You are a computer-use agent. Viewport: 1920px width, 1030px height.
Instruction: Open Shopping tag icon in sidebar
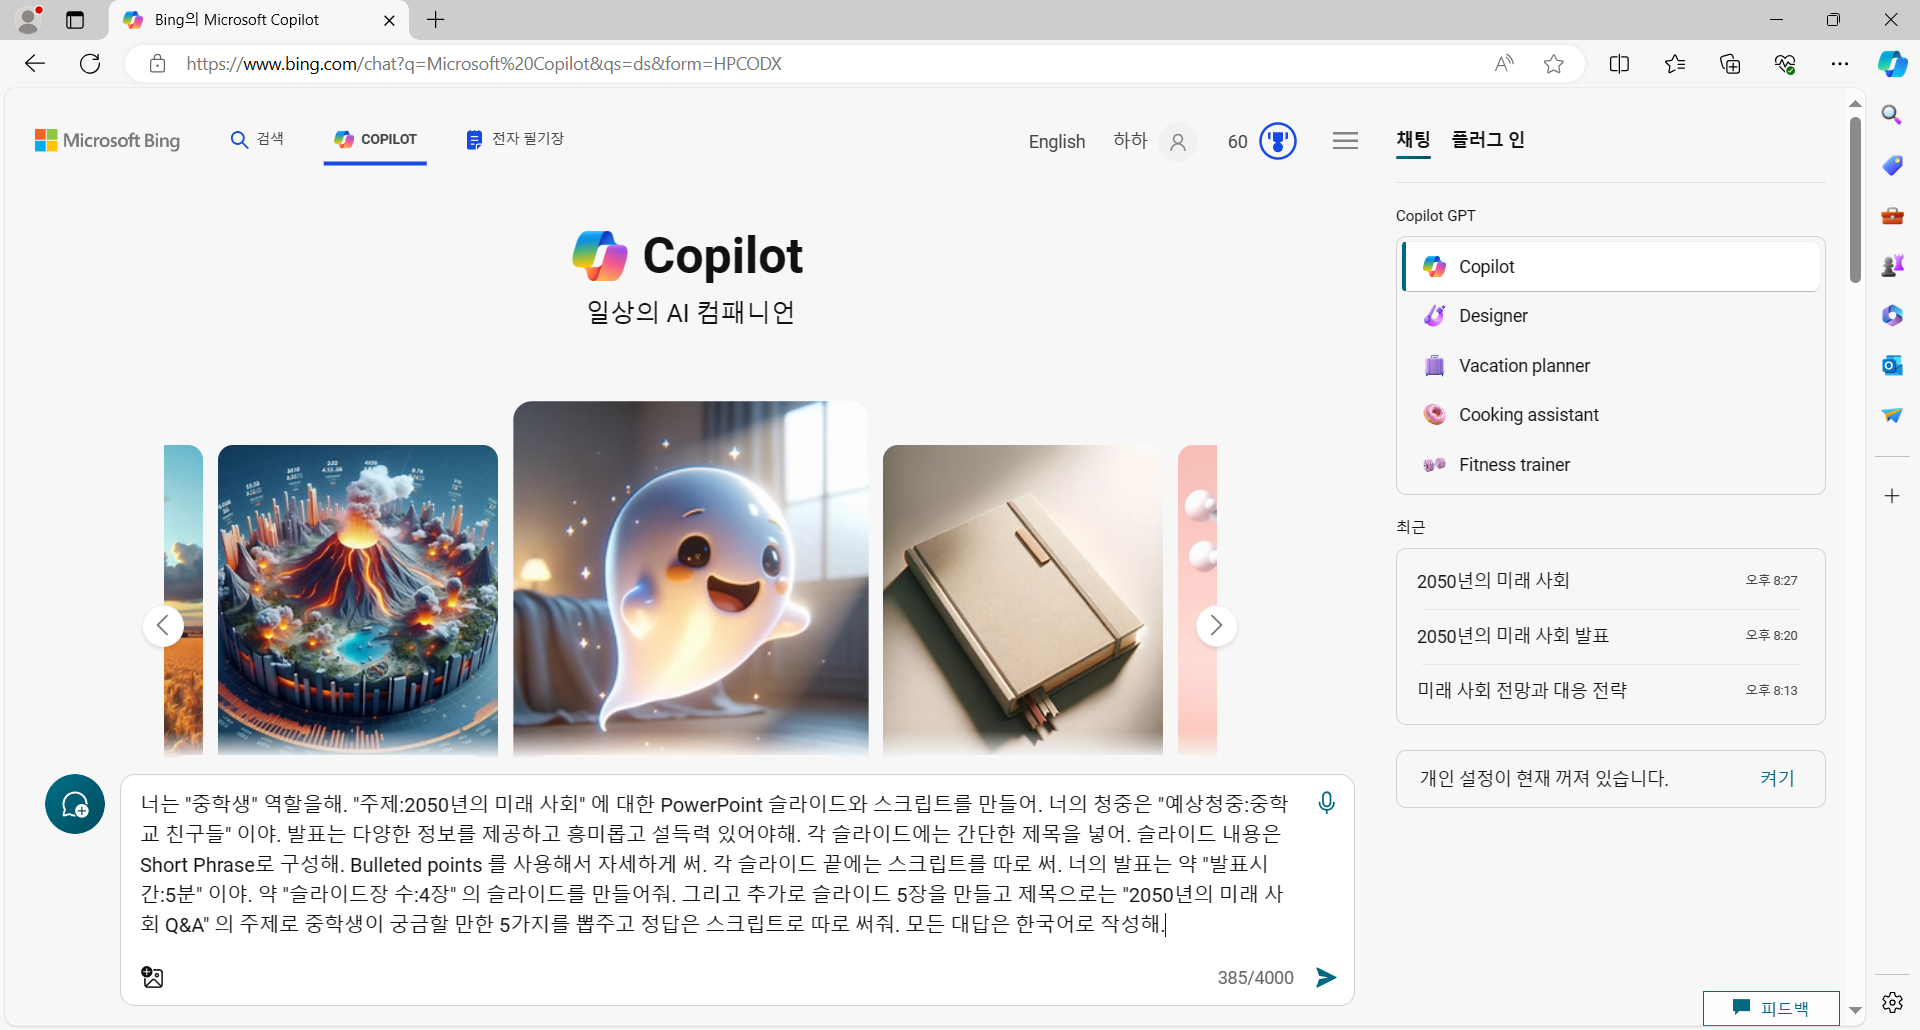[x=1892, y=165]
